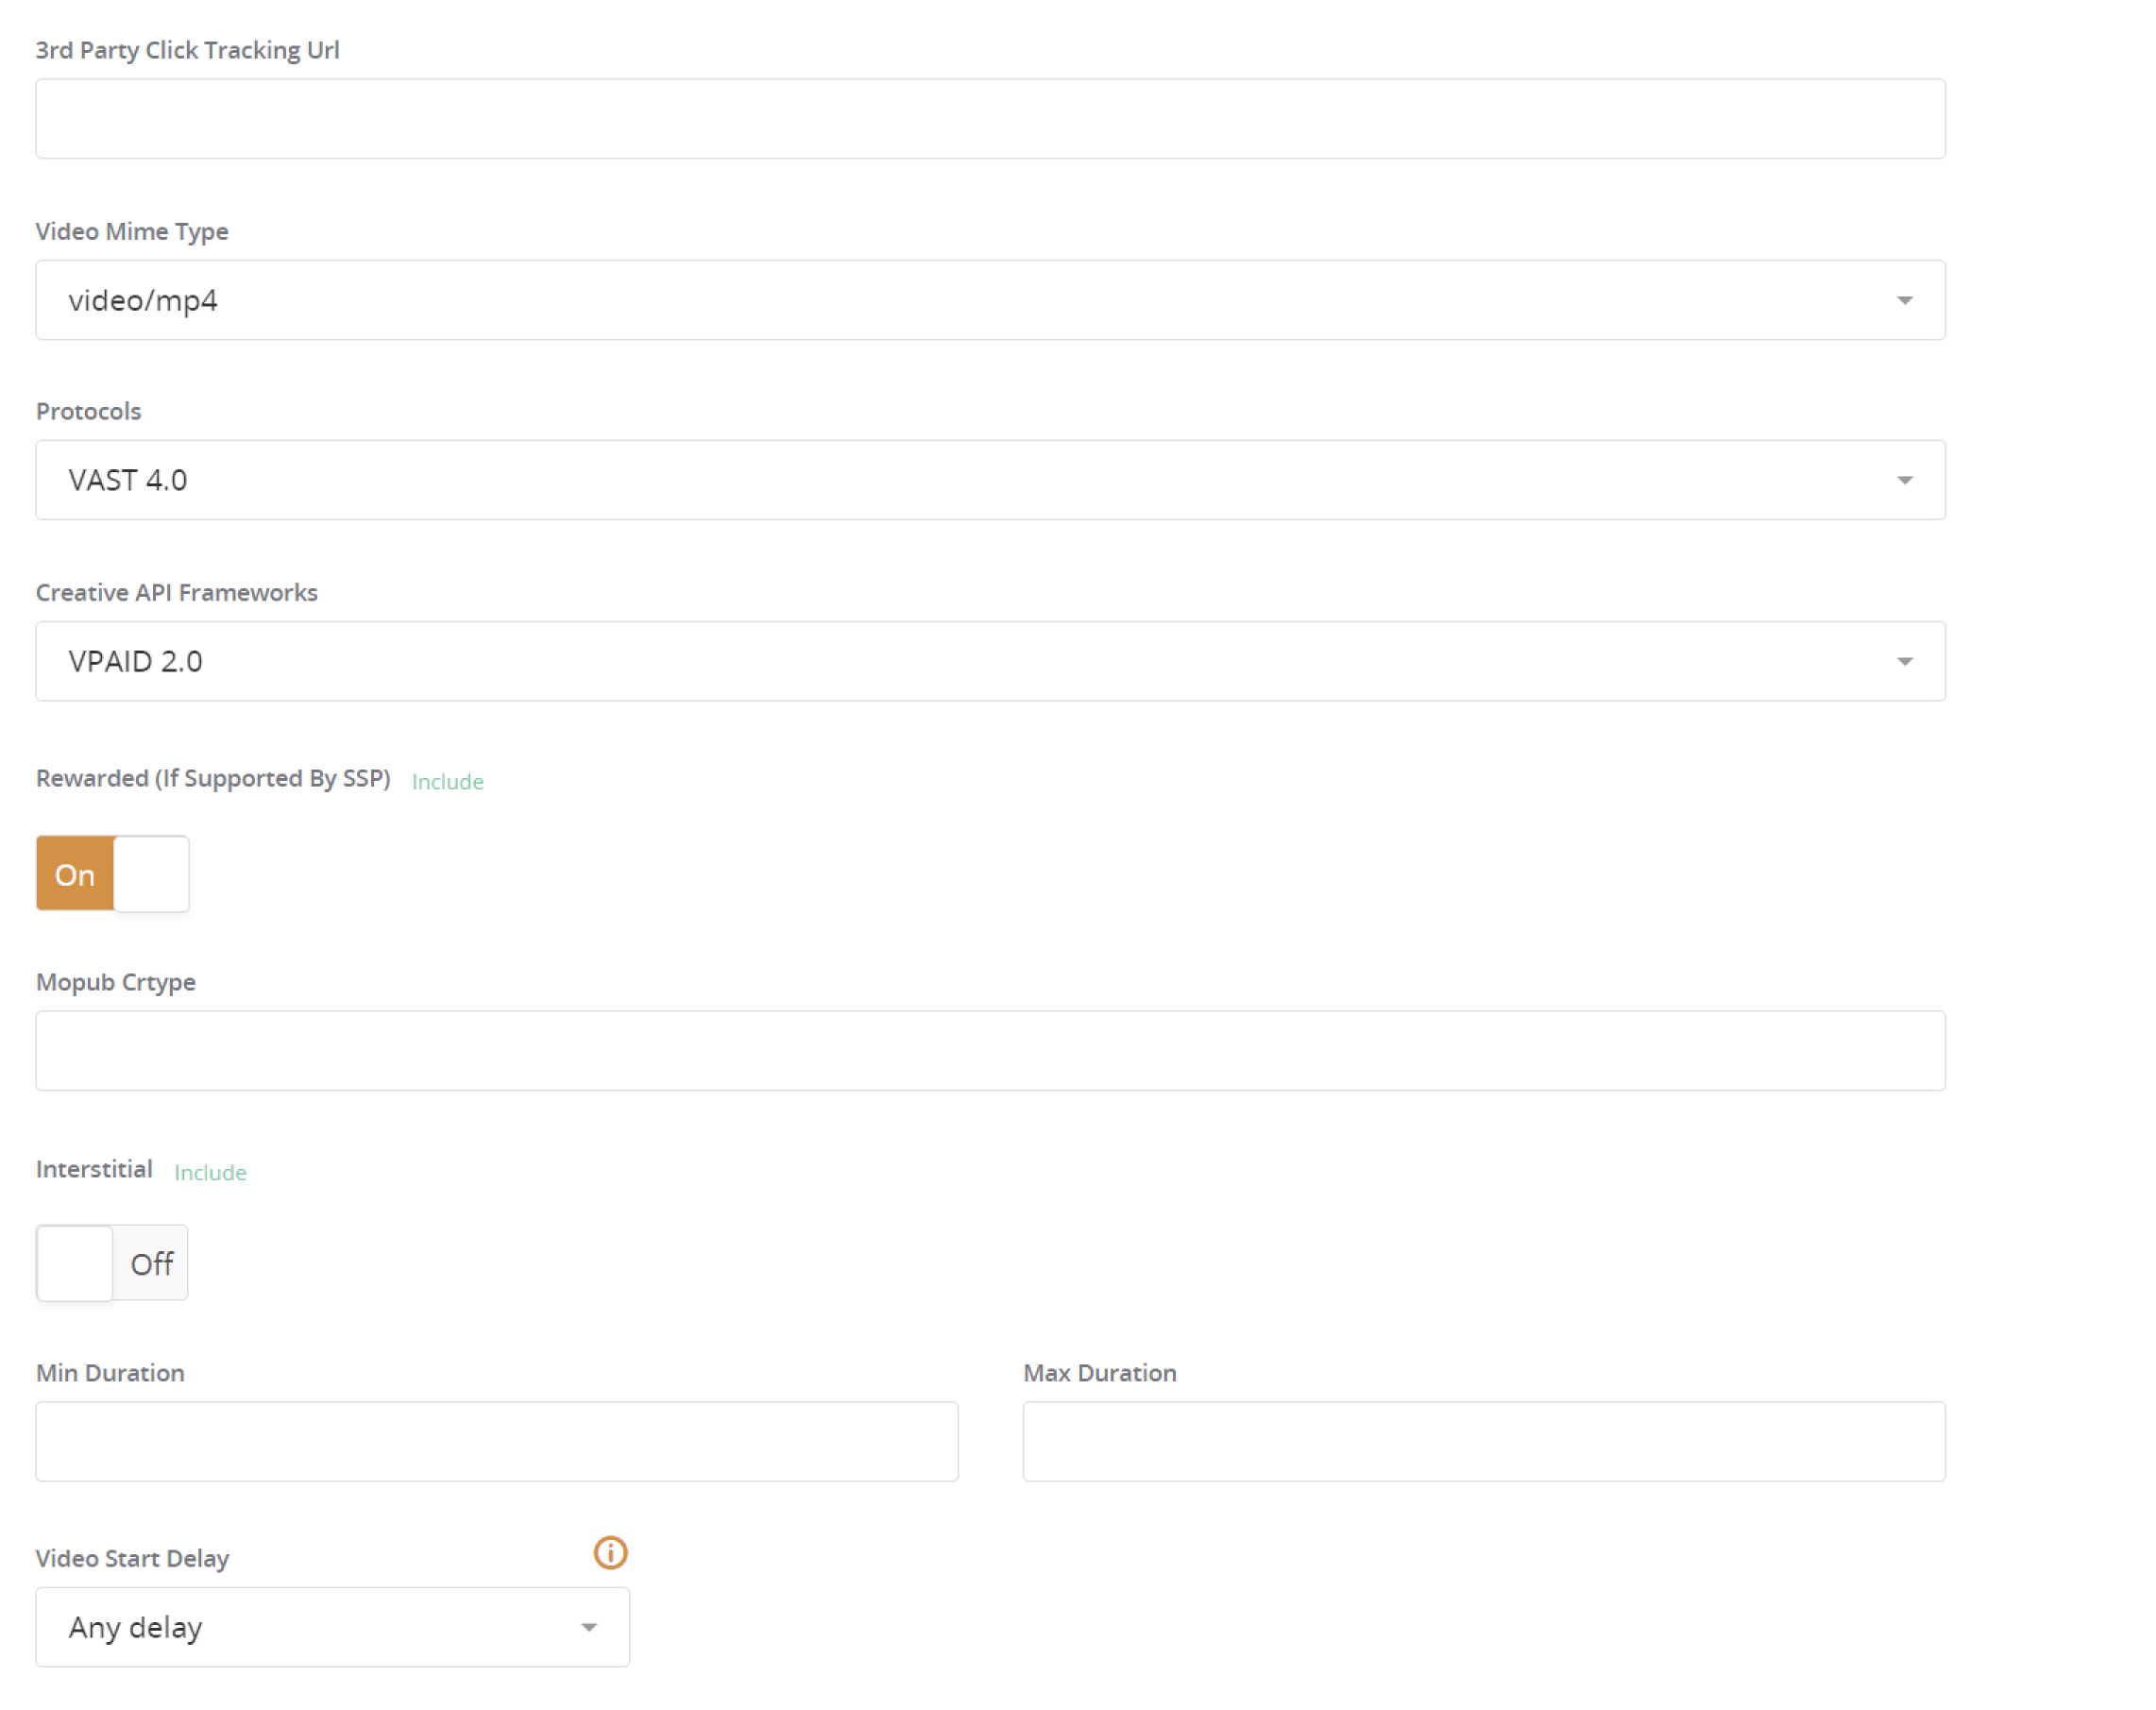2156x1710 pixels.
Task: Click inside the Mopub Crtype text field
Action: click(x=990, y=1050)
